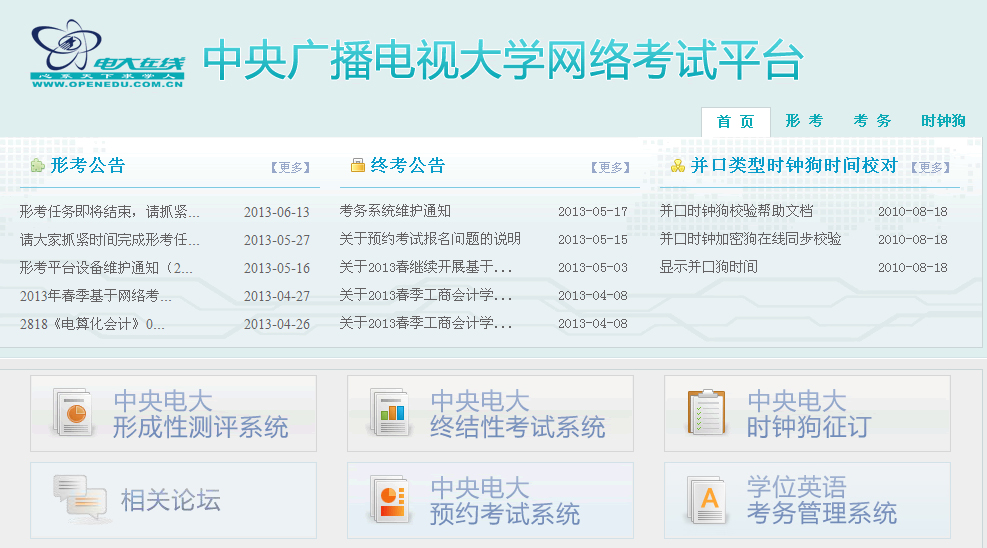Screen dimensions: 987x548
Task: Click the 相关论坛 chat bubble icon
Action: (78, 499)
